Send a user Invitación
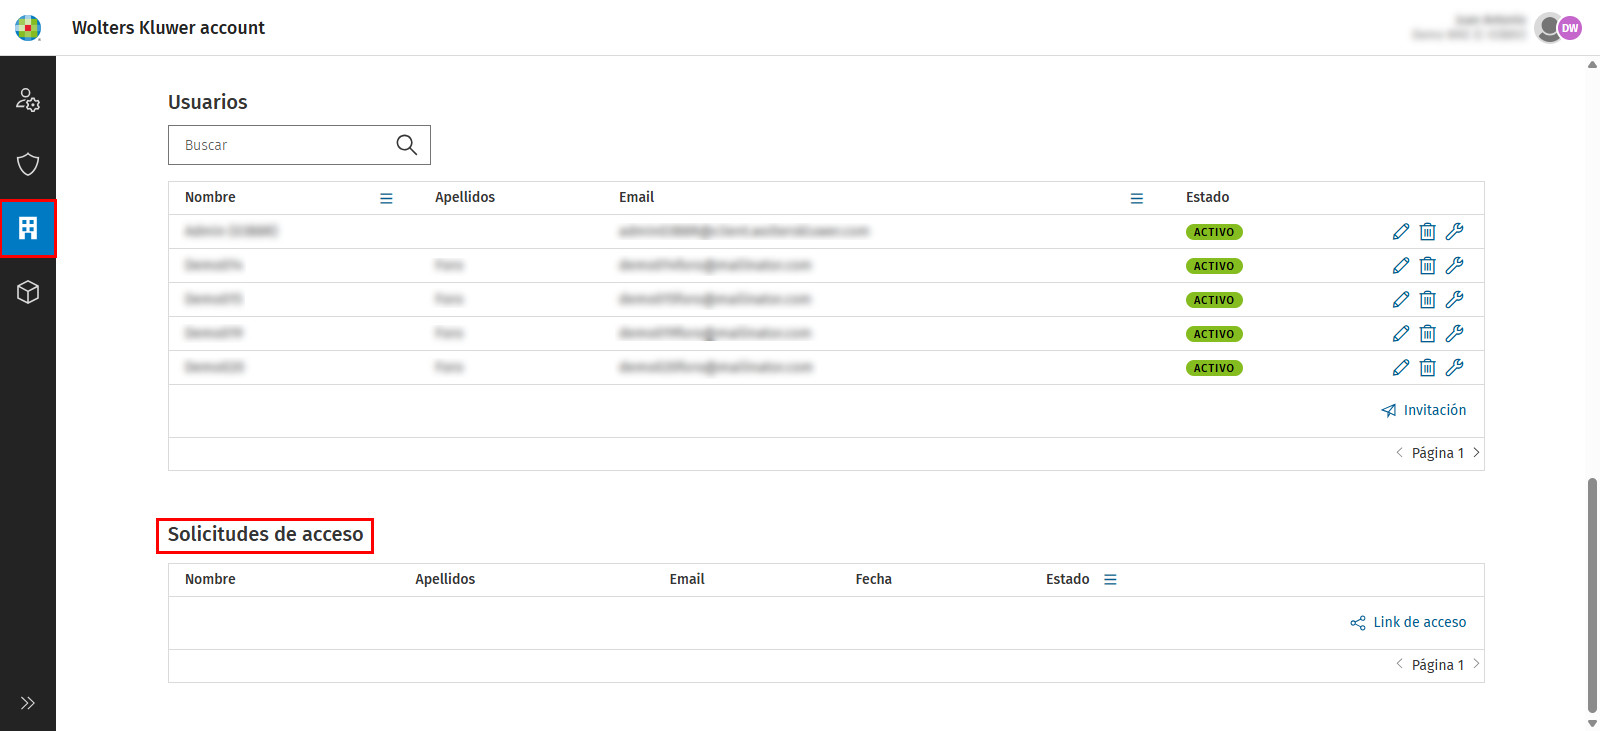 click(1424, 410)
